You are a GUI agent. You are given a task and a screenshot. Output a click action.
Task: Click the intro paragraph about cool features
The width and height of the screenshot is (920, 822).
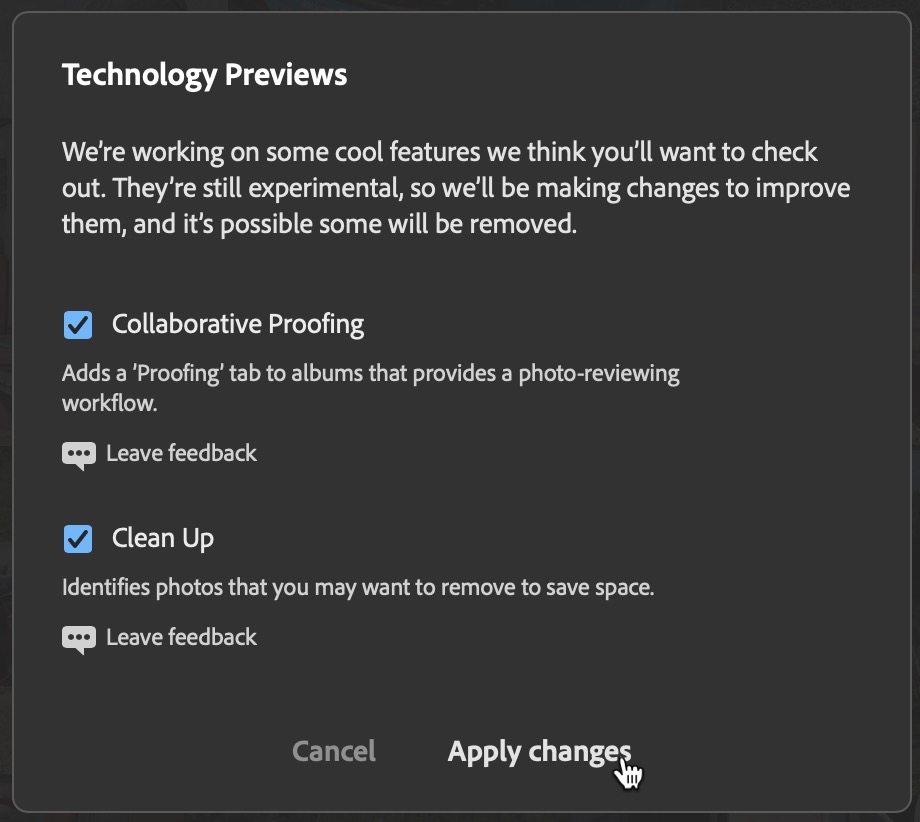(x=456, y=188)
